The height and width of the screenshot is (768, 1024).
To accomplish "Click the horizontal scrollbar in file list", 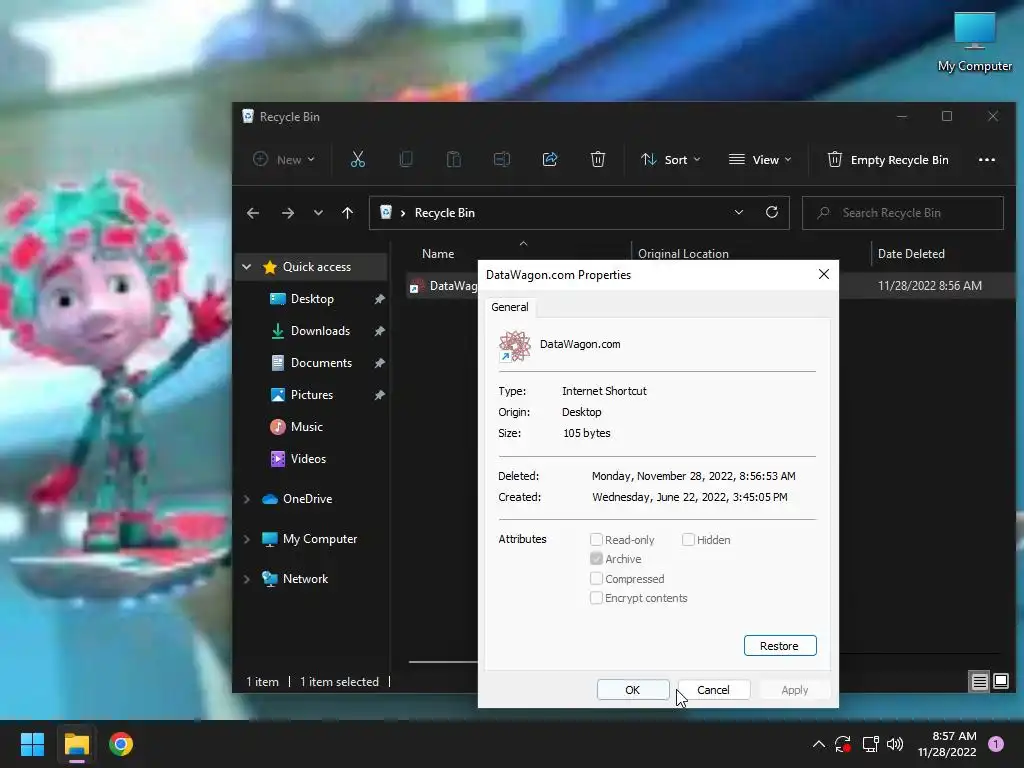I will click(443, 662).
